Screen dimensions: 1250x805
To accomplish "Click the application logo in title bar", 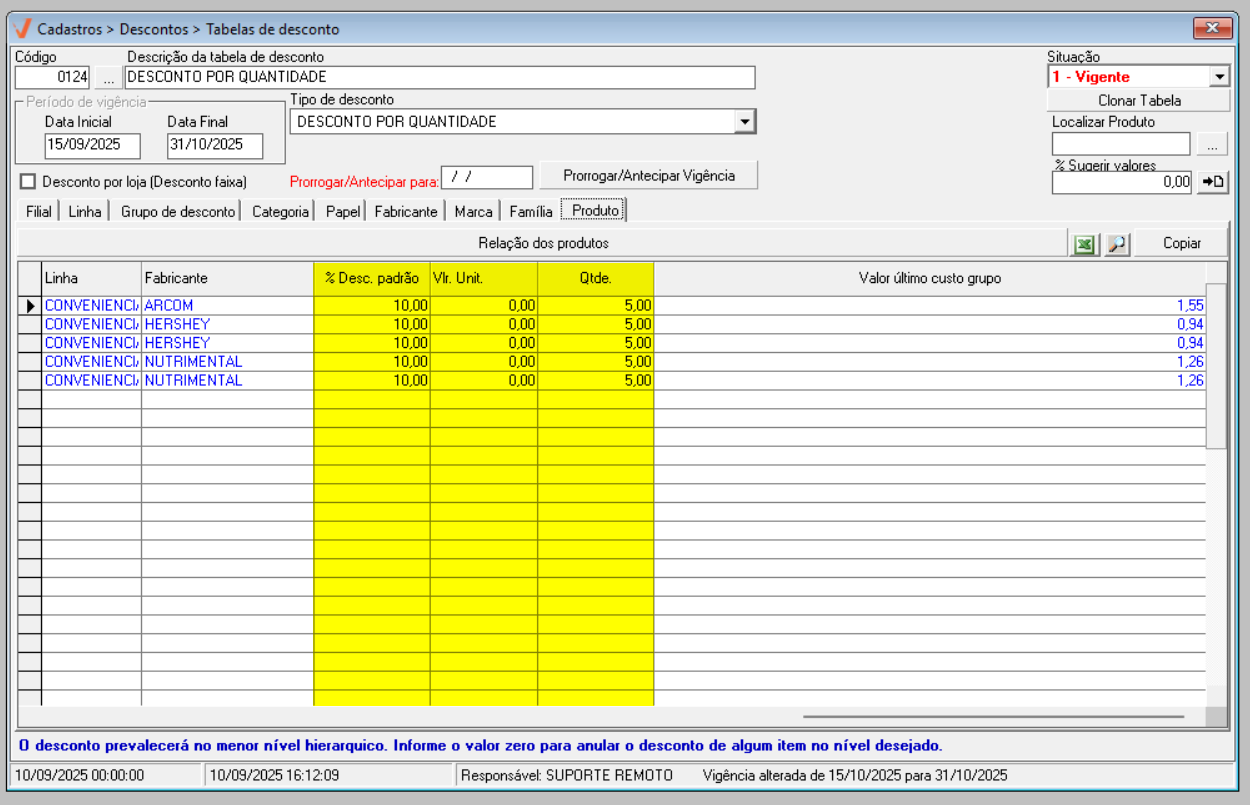I will pos(22,29).
